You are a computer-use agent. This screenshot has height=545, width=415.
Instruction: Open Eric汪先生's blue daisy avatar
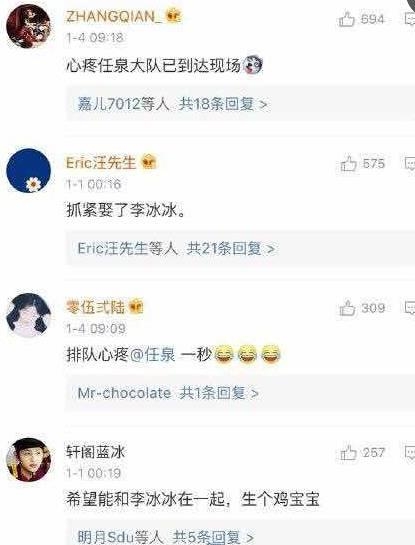(x=29, y=170)
